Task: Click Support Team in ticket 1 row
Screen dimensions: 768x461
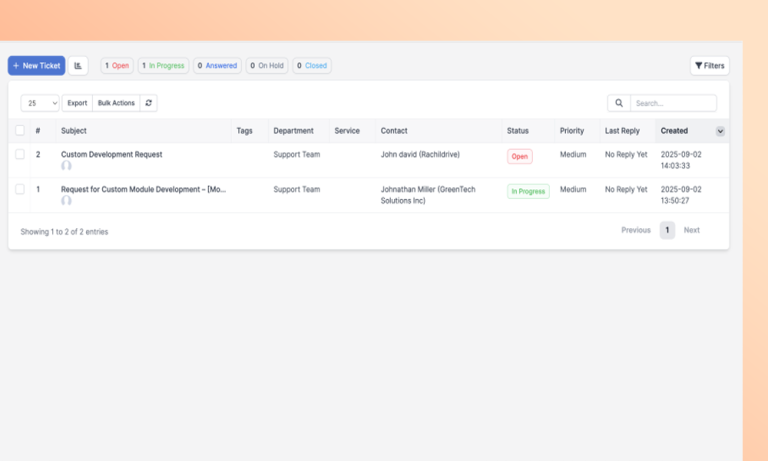Action: (297, 189)
